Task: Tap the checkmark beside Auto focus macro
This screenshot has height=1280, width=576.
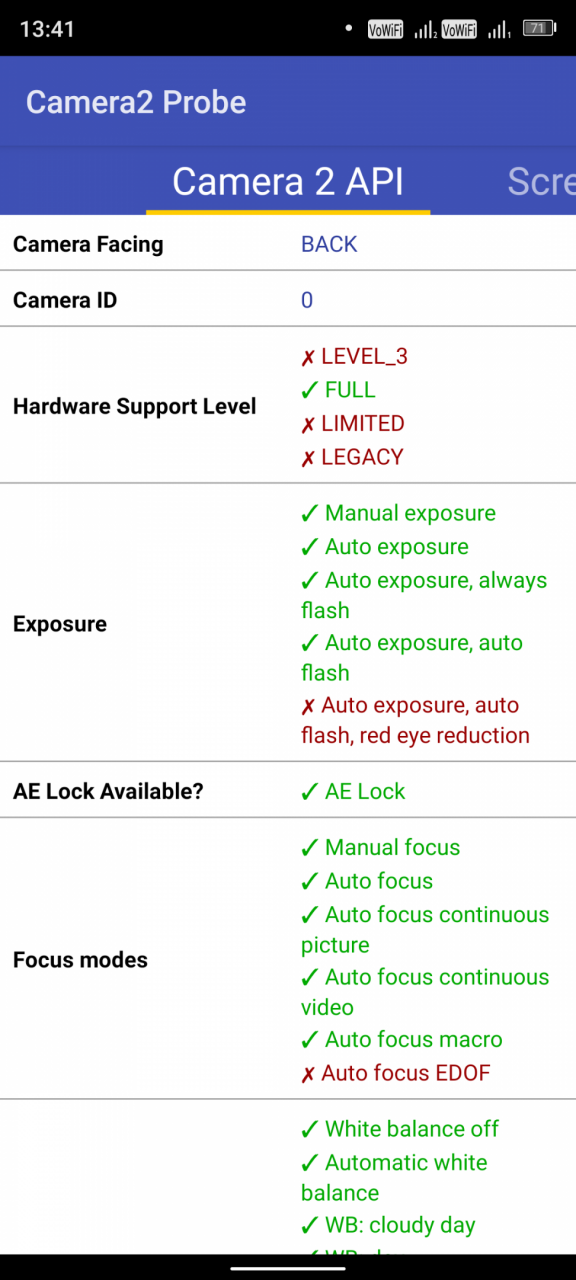Action: click(309, 1040)
